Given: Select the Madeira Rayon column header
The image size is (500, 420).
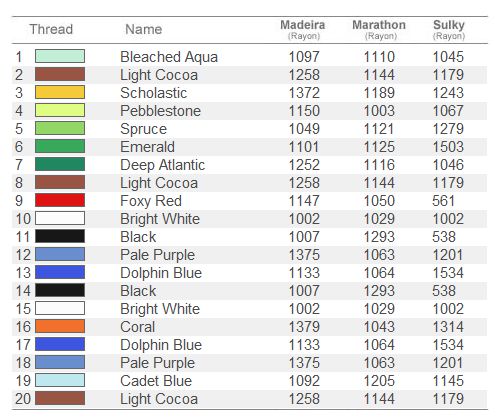Looking at the screenshot, I should click(303, 29).
